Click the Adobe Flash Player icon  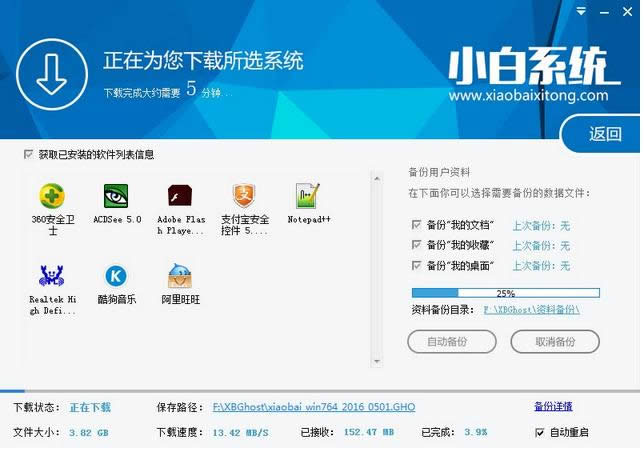pos(180,196)
